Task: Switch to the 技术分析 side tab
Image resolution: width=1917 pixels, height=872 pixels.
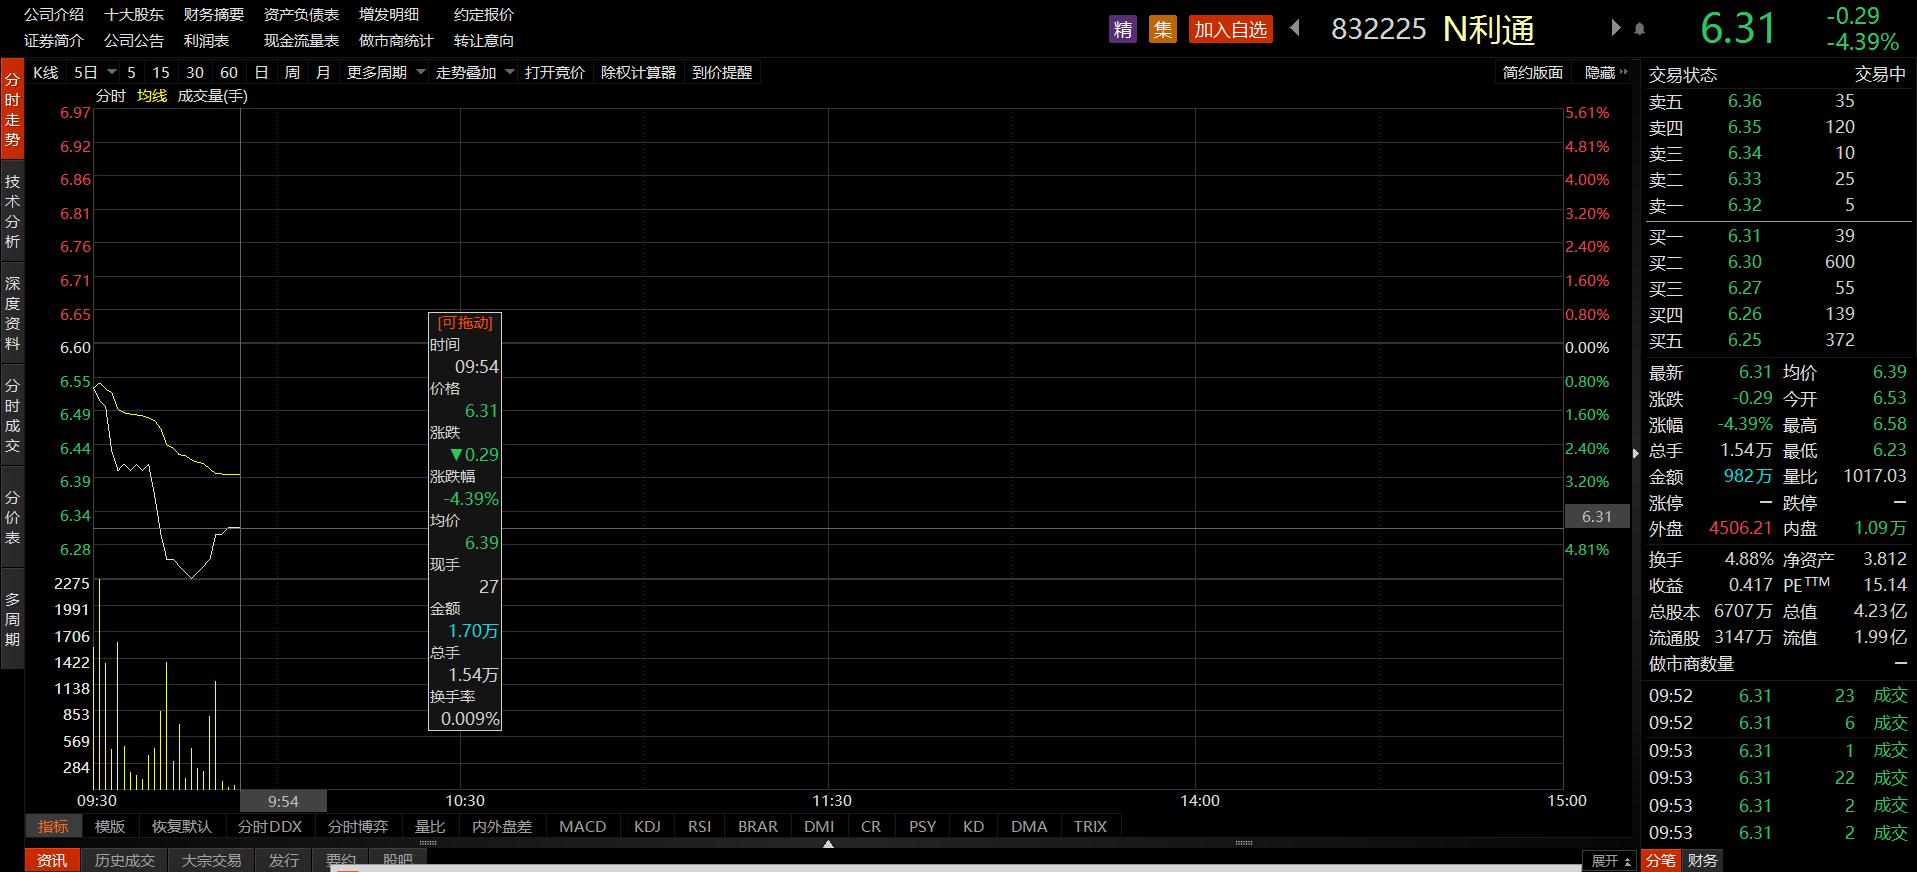Action: coord(12,211)
